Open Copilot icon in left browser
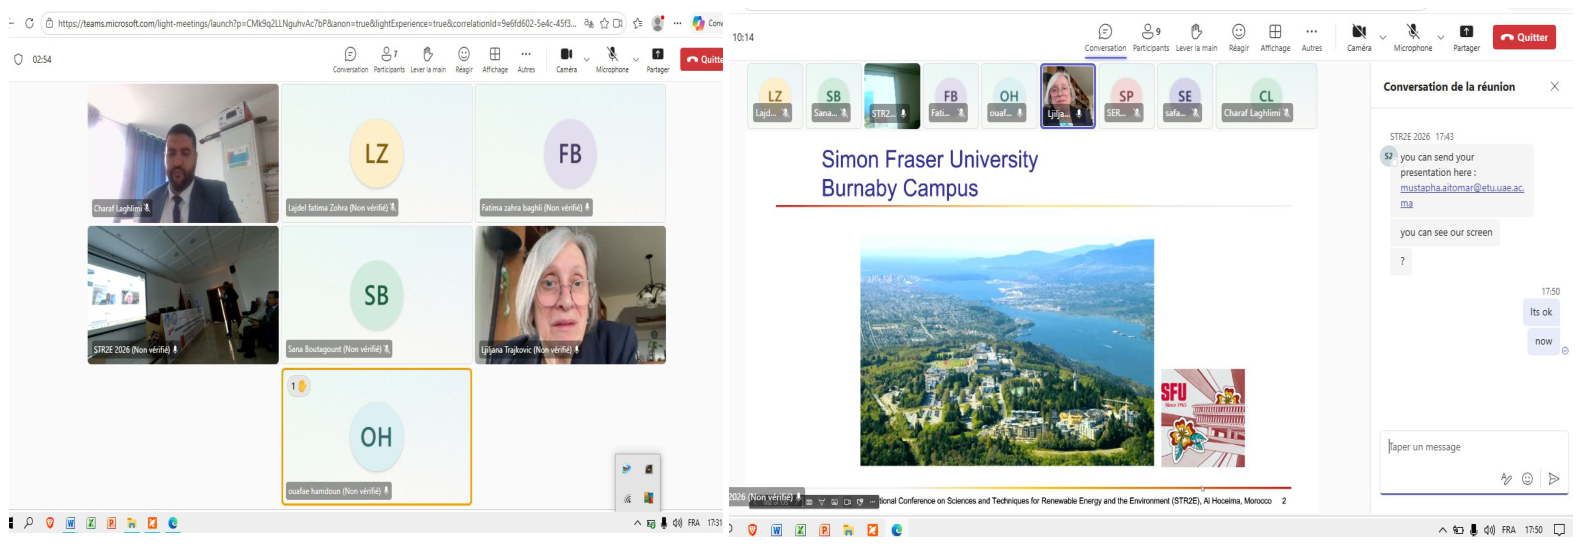The image size is (1581, 545). tap(699, 23)
